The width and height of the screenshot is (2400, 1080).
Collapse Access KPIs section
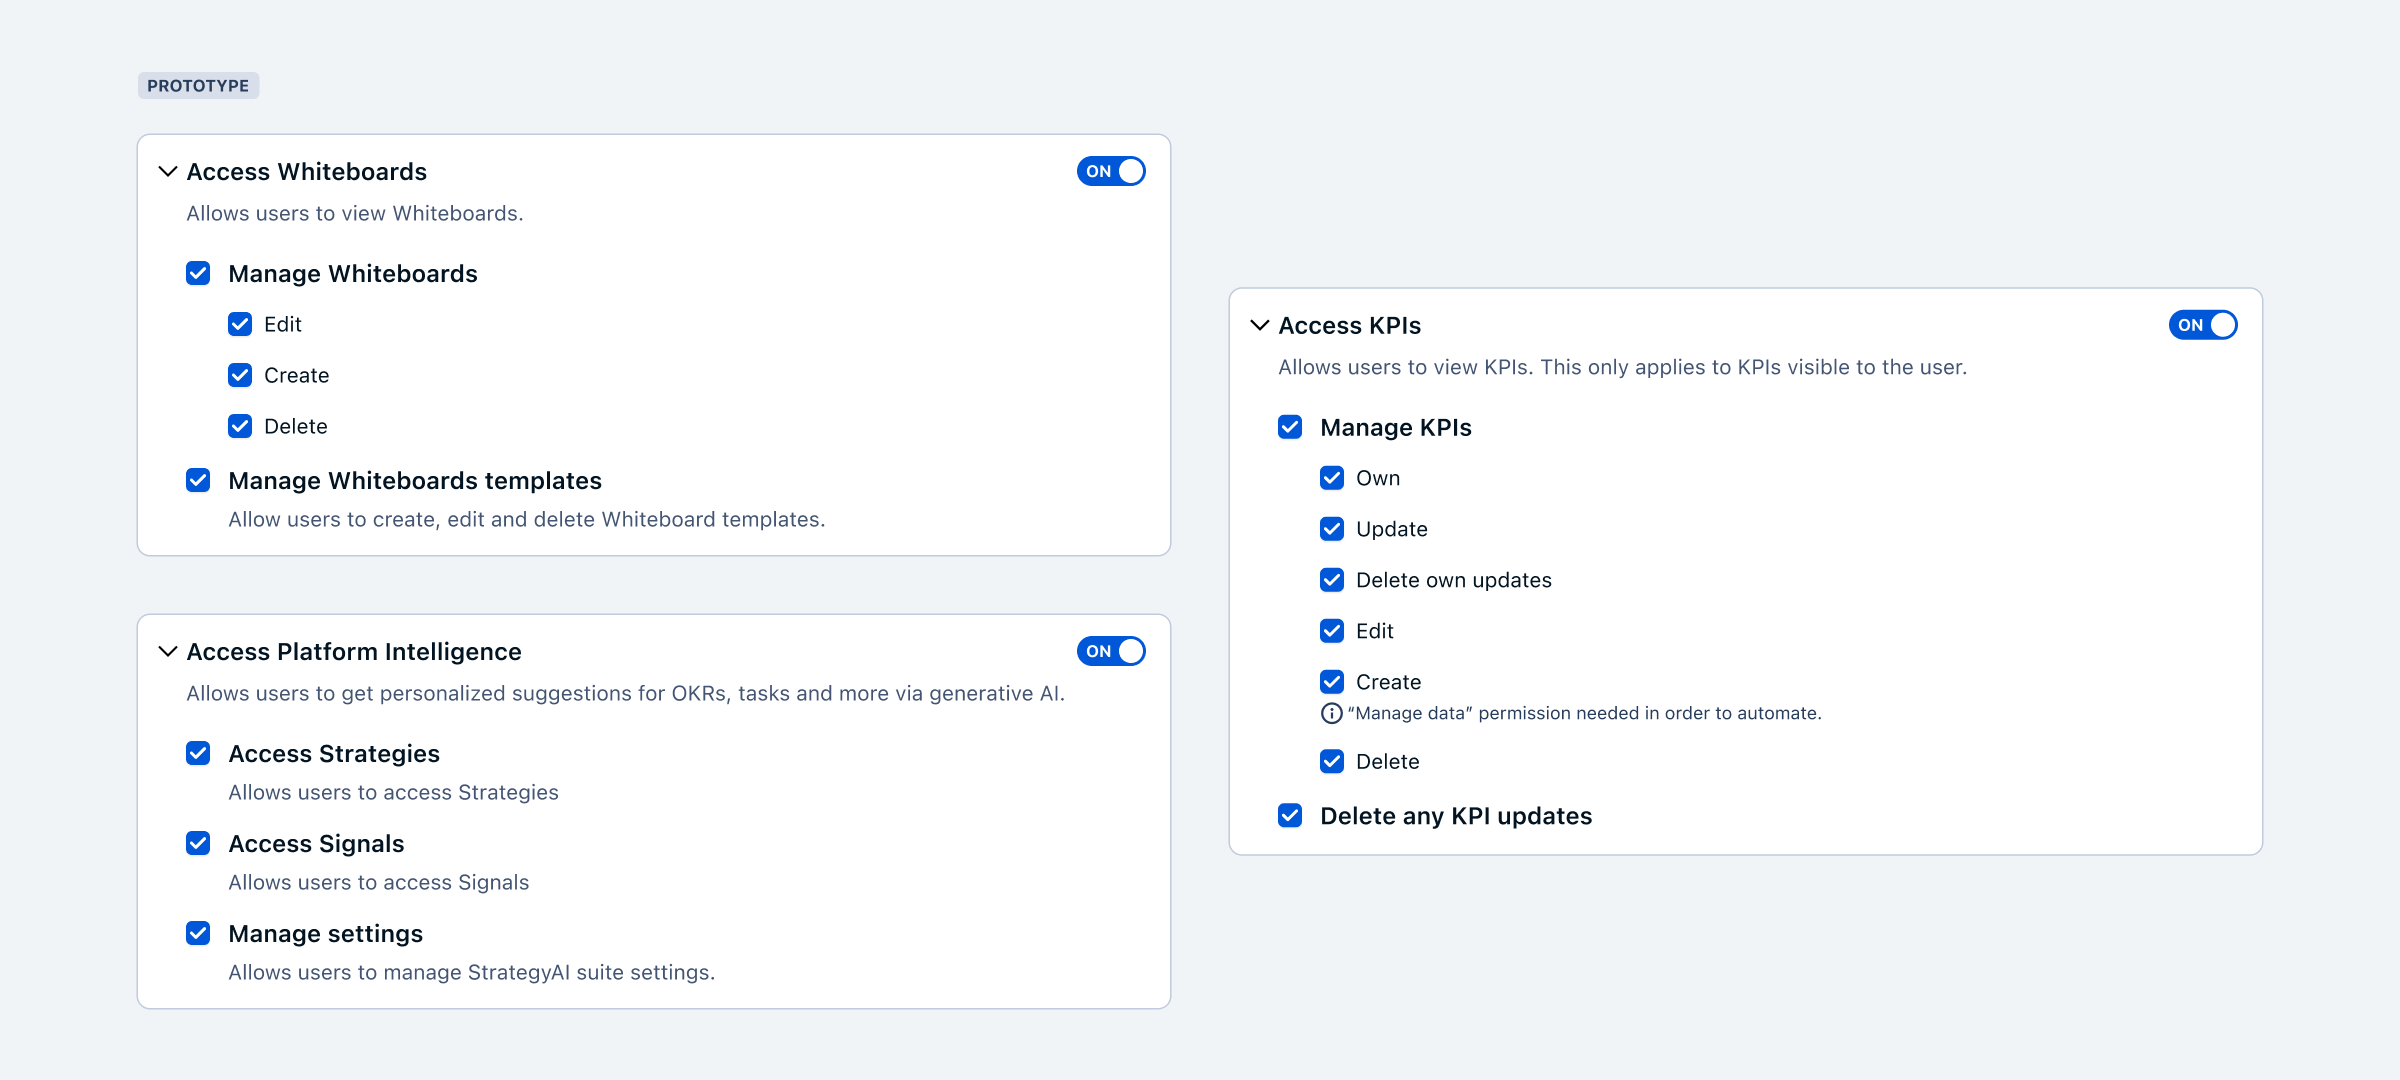[1261, 324]
